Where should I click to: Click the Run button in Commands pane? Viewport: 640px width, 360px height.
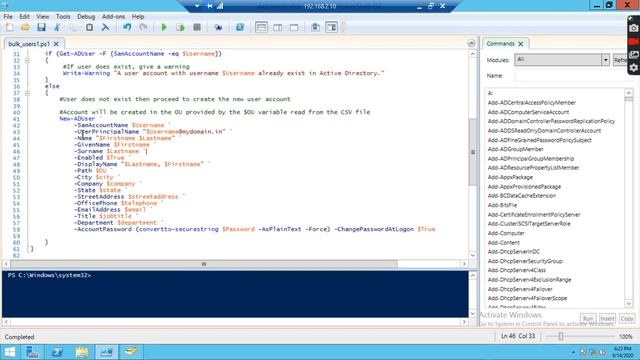click(x=588, y=318)
